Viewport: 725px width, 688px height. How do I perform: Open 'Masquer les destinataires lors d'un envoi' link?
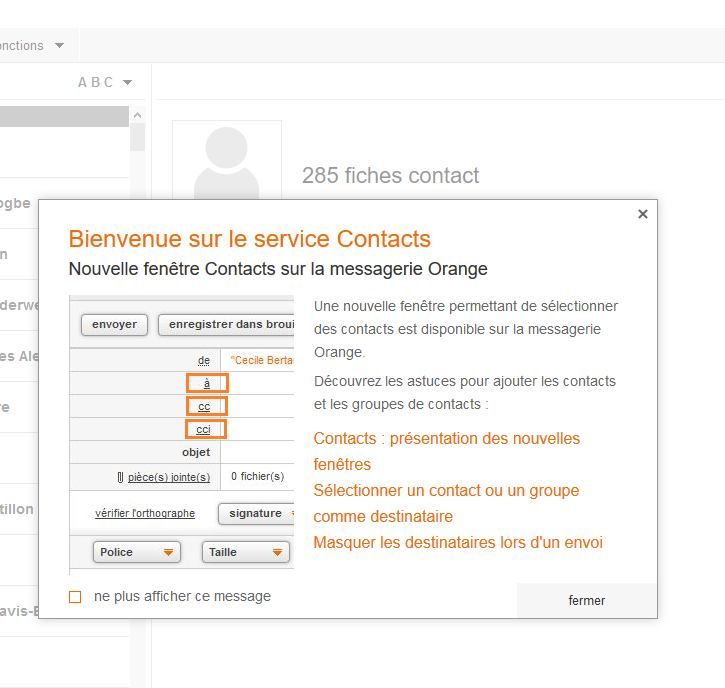tap(458, 542)
